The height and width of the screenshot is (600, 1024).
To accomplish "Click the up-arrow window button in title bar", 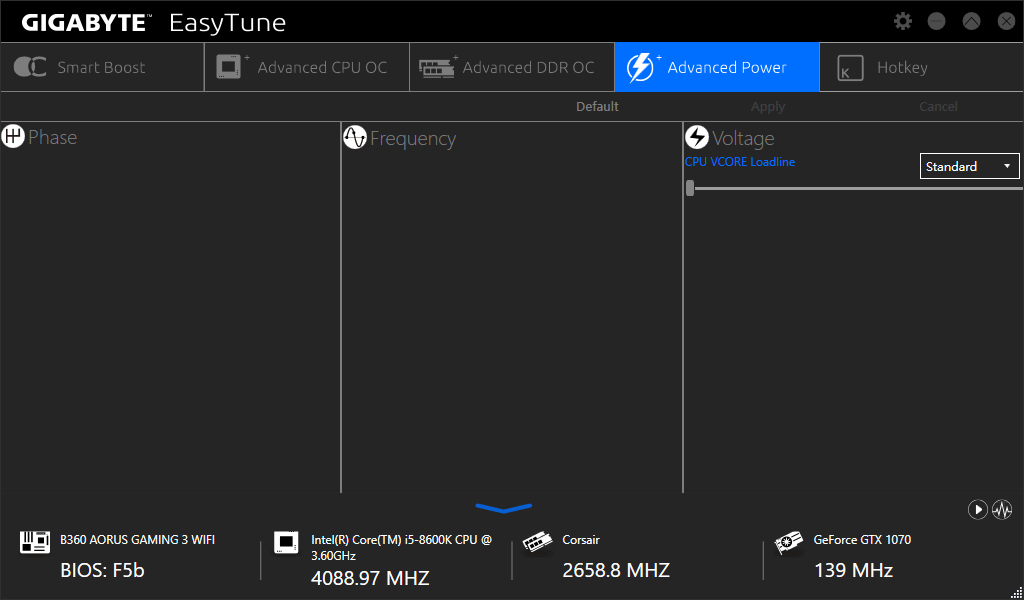I will (x=972, y=22).
